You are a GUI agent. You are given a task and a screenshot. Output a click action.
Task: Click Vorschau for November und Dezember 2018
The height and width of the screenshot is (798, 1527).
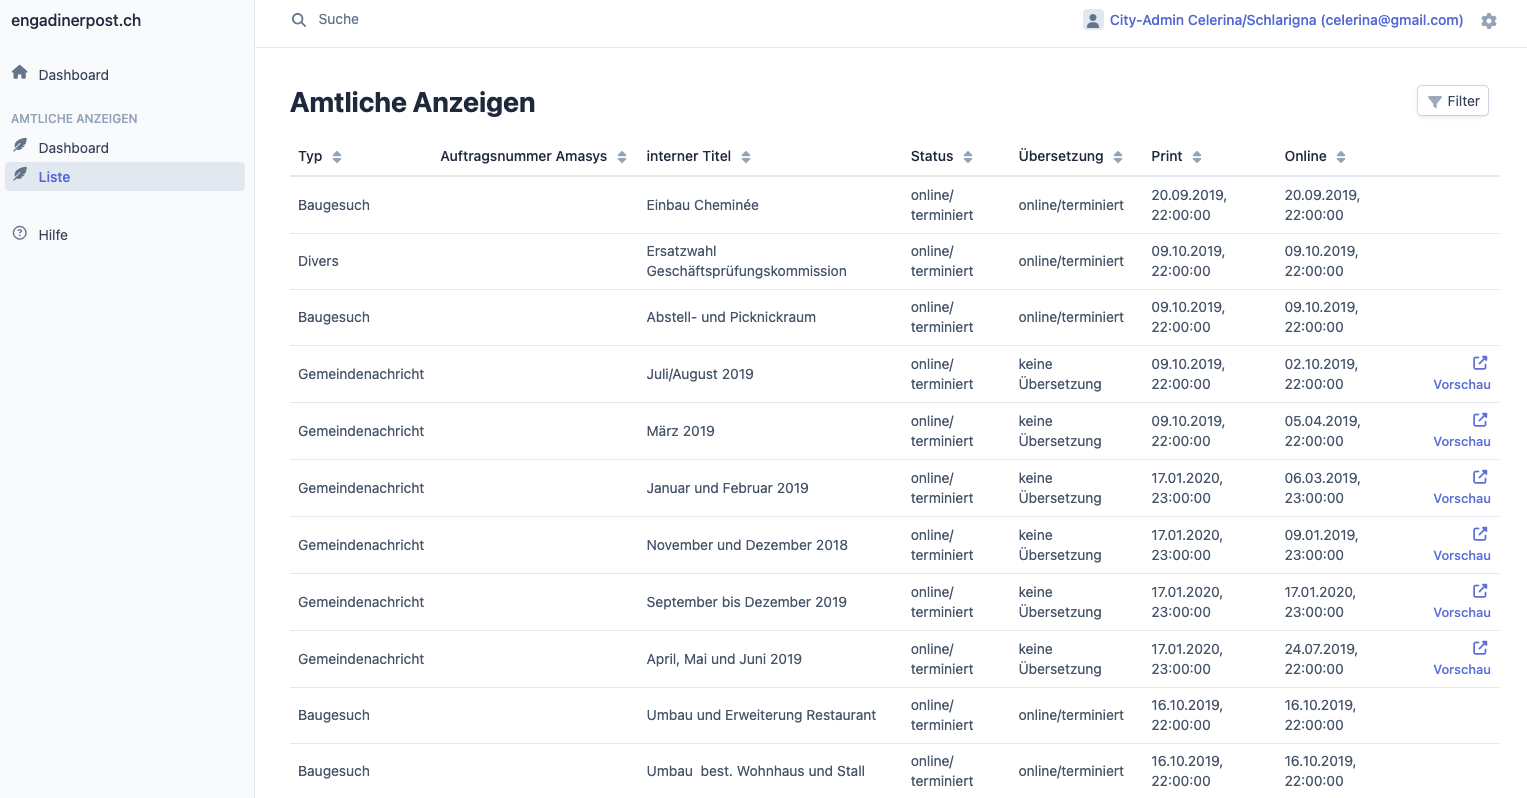tap(1461, 555)
